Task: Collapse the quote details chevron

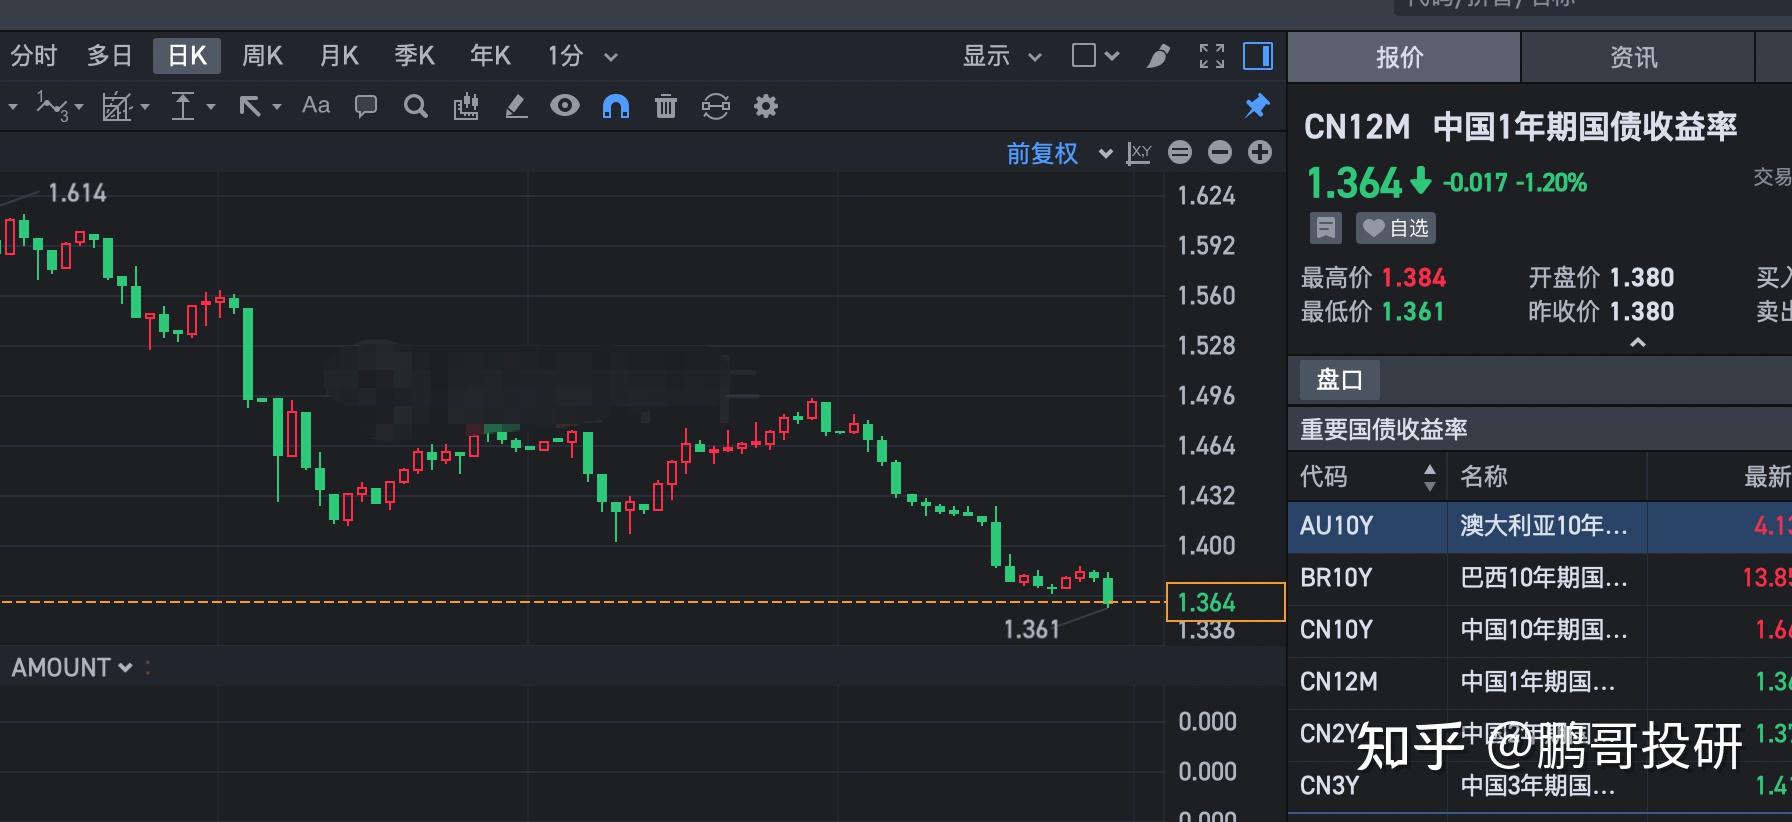Action: (1637, 343)
